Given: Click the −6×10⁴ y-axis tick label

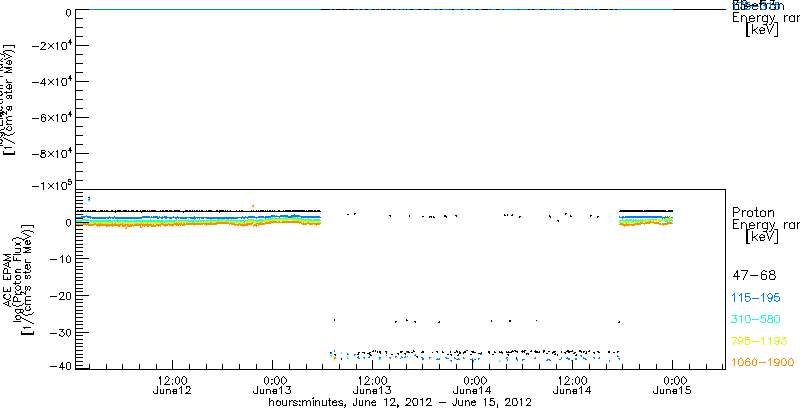Looking at the screenshot, I should (51, 117).
